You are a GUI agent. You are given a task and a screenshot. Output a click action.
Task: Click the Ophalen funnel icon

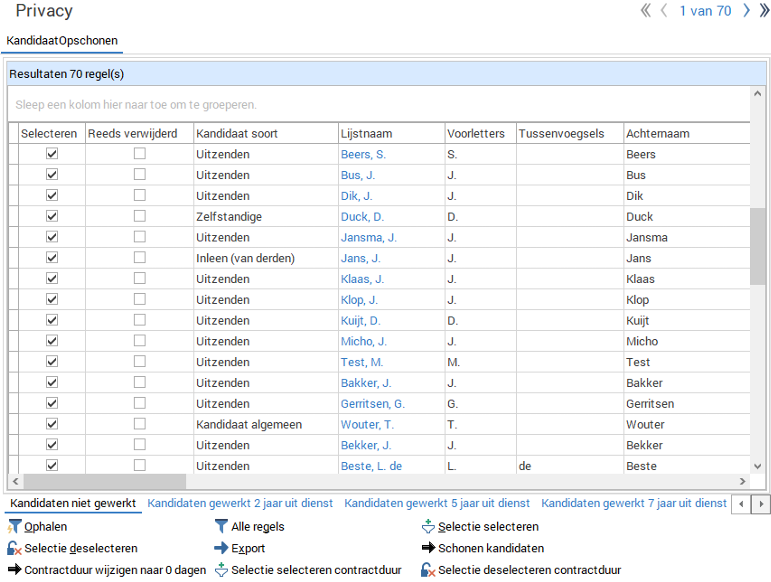[14, 527]
